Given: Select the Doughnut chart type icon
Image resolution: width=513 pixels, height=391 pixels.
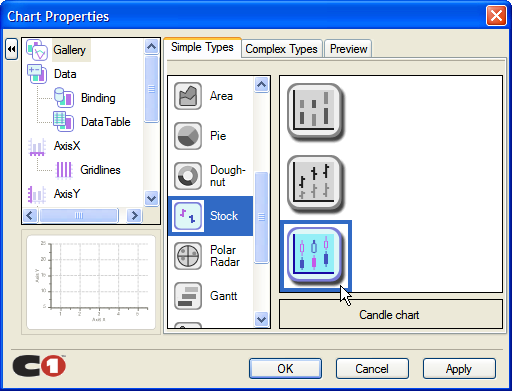Looking at the screenshot, I should point(188,176).
